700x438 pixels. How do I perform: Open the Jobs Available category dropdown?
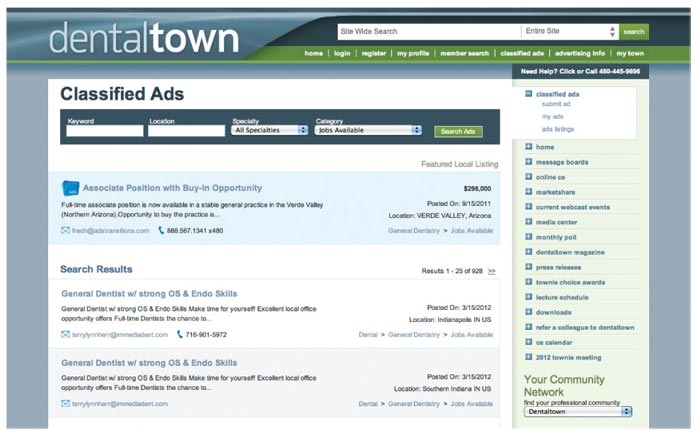click(x=368, y=130)
